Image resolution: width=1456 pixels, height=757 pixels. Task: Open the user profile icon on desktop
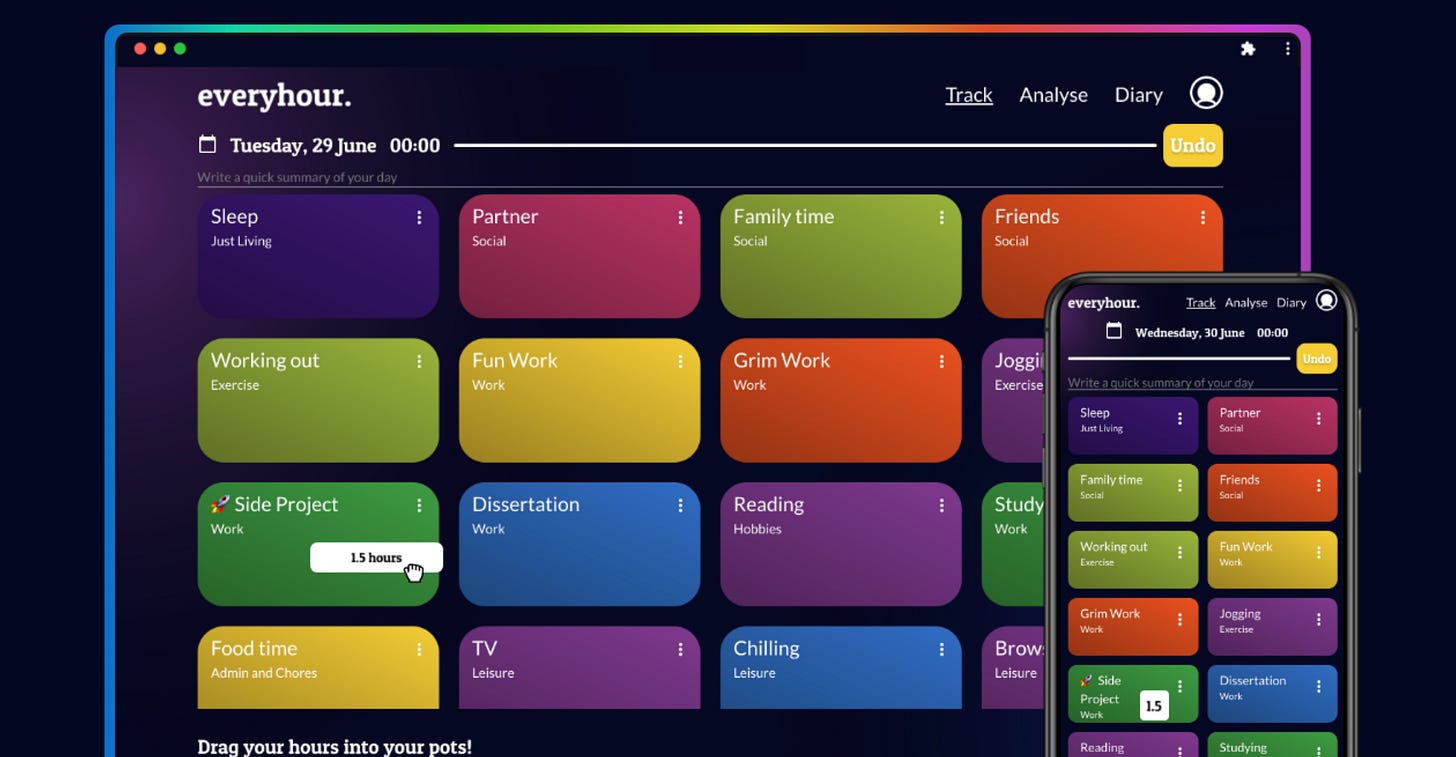tap(1206, 93)
